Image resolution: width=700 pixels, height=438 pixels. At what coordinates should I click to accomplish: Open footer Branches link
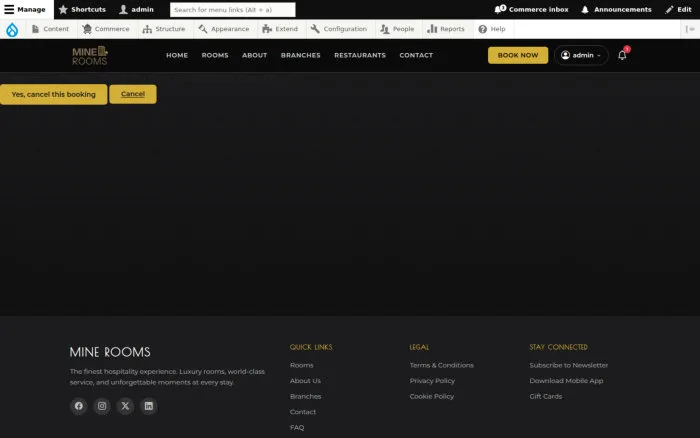tap(305, 396)
